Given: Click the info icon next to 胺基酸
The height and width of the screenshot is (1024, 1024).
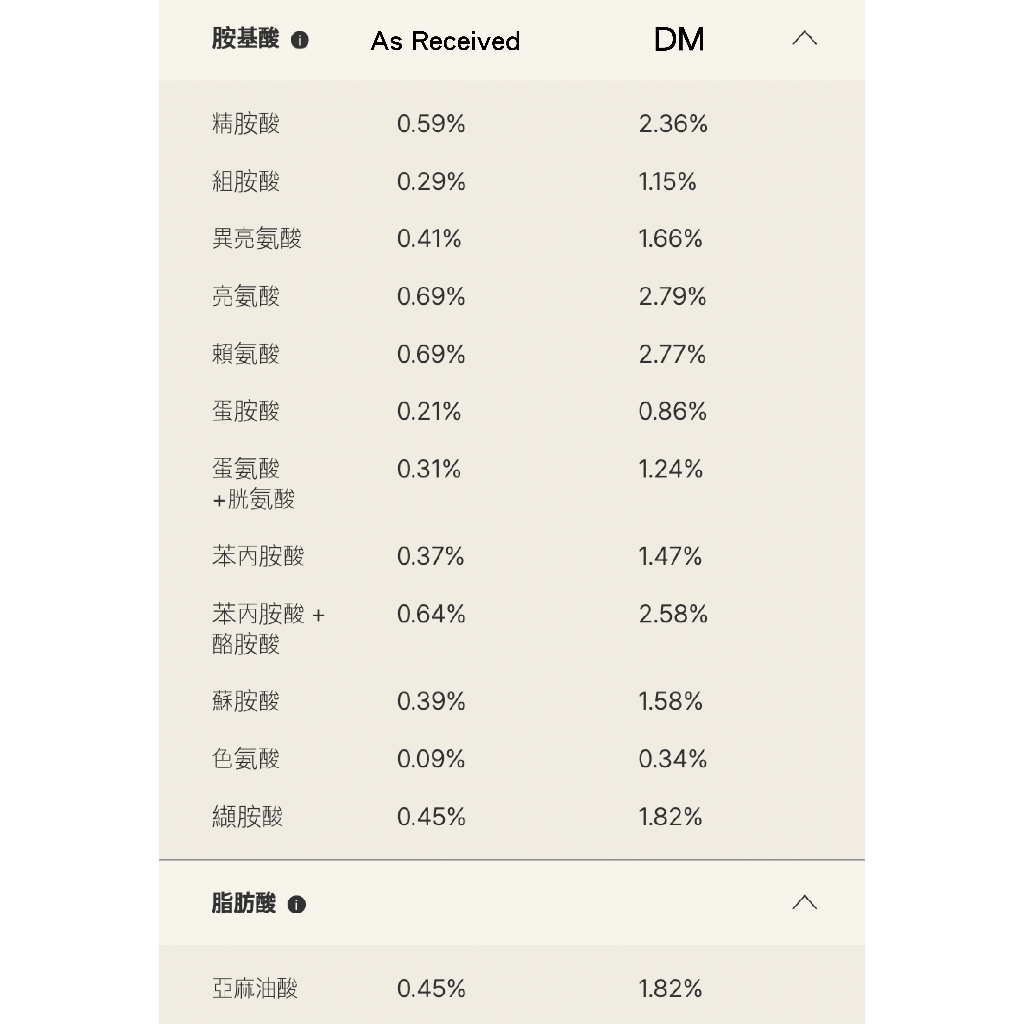Looking at the screenshot, I should 300,41.
